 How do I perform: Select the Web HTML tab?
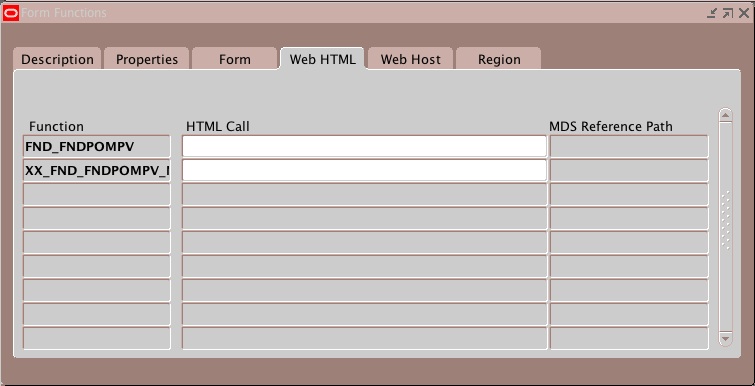click(x=323, y=59)
